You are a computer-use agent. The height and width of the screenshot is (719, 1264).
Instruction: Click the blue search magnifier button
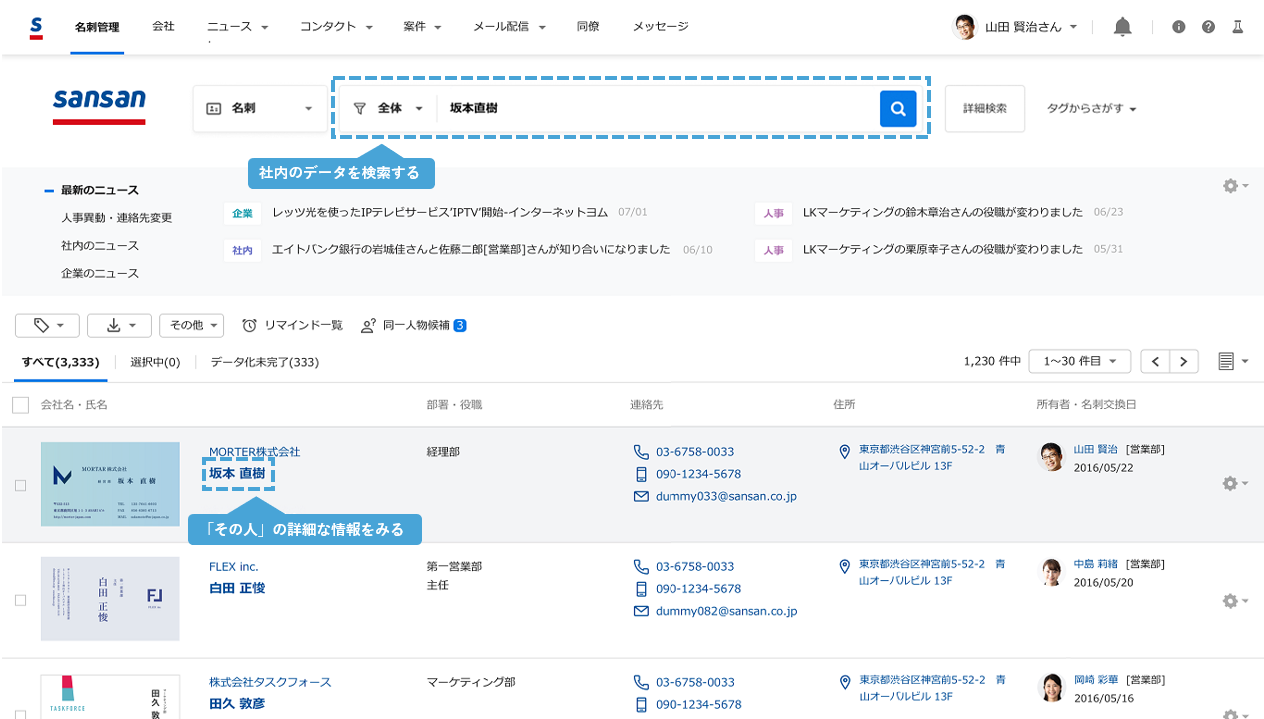tap(898, 108)
